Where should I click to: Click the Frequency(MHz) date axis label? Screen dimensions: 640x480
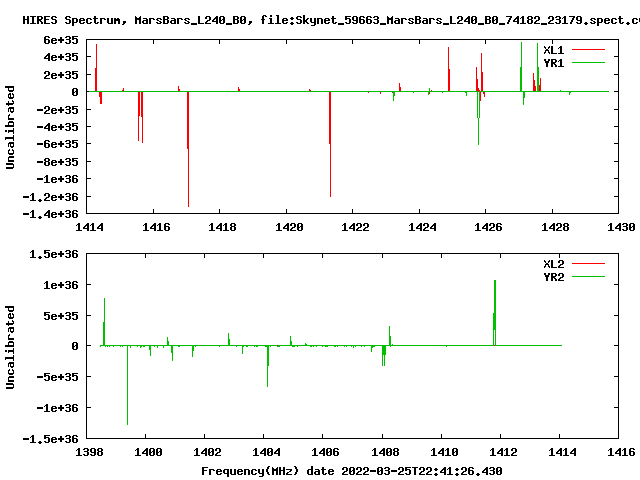pyautogui.click(x=351, y=471)
